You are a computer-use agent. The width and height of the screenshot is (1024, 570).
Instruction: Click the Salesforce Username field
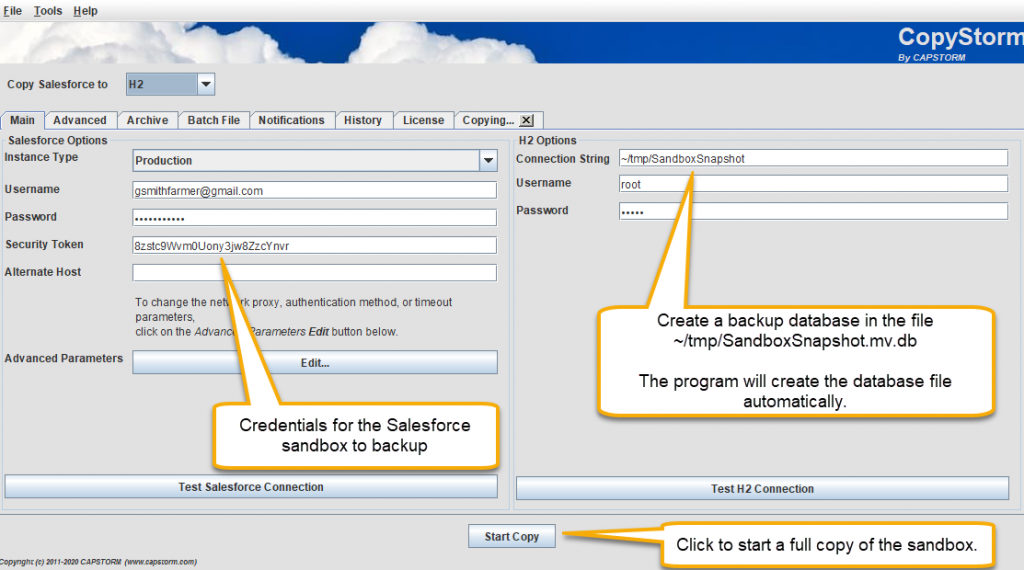314,191
